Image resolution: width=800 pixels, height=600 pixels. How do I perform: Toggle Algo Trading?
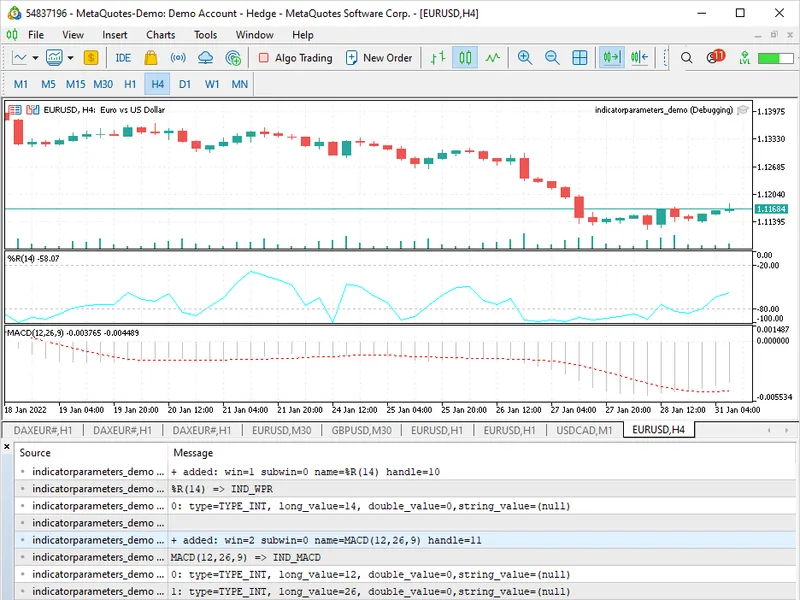coord(295,58)
